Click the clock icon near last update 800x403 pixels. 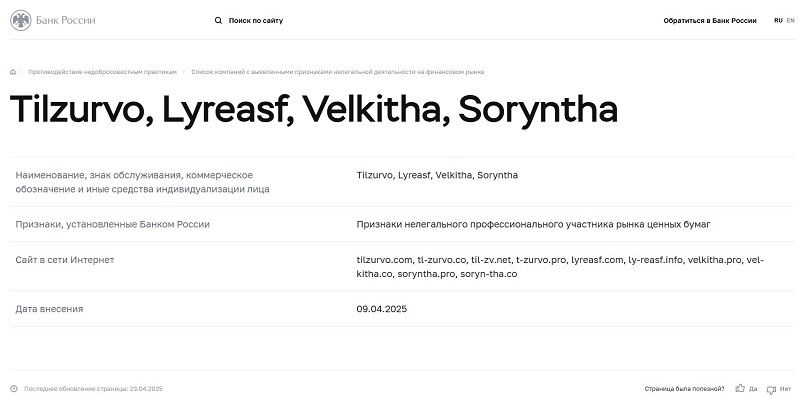14,389
